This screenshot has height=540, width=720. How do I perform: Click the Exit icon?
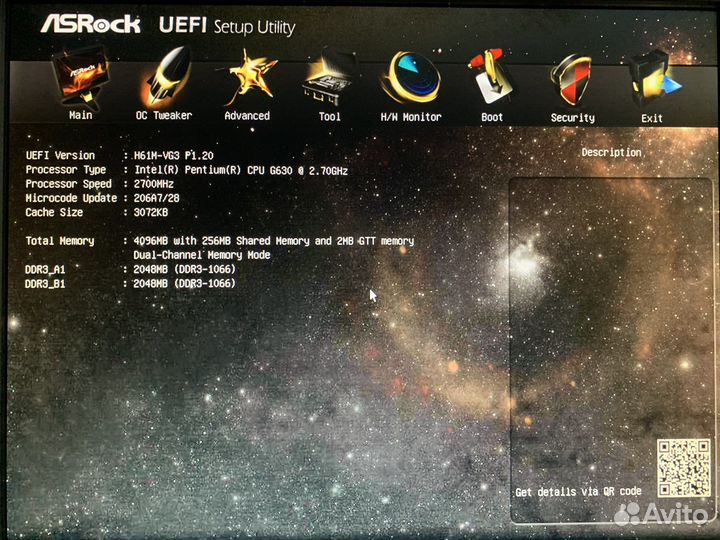pos(651,80)
